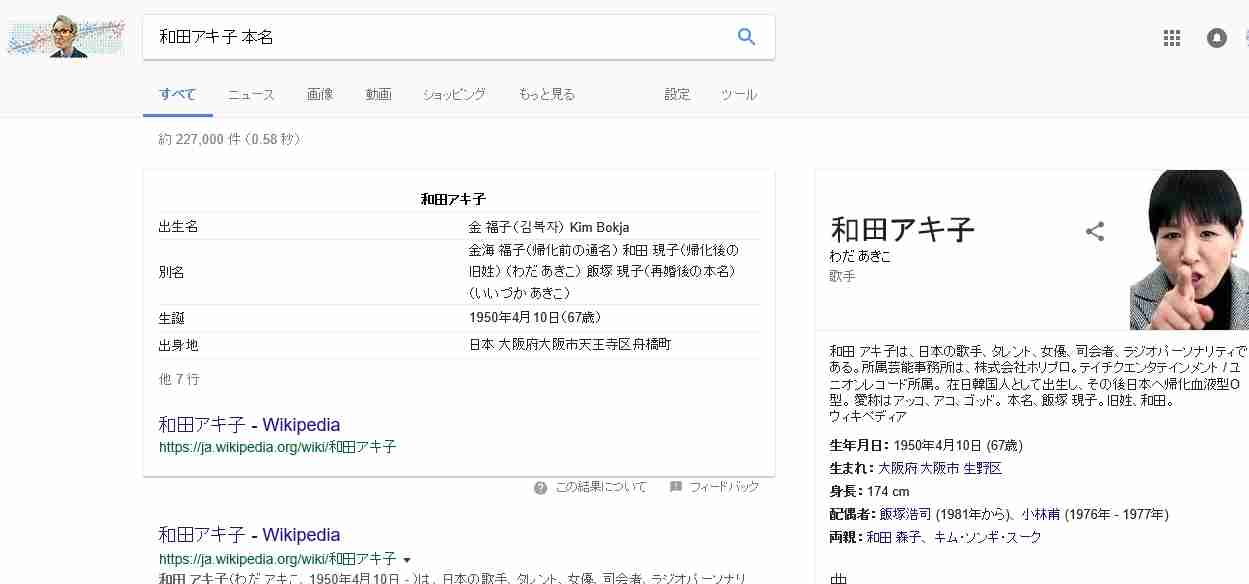
Task: Switch to the ショッピング tab
Action: click(454, 95)
